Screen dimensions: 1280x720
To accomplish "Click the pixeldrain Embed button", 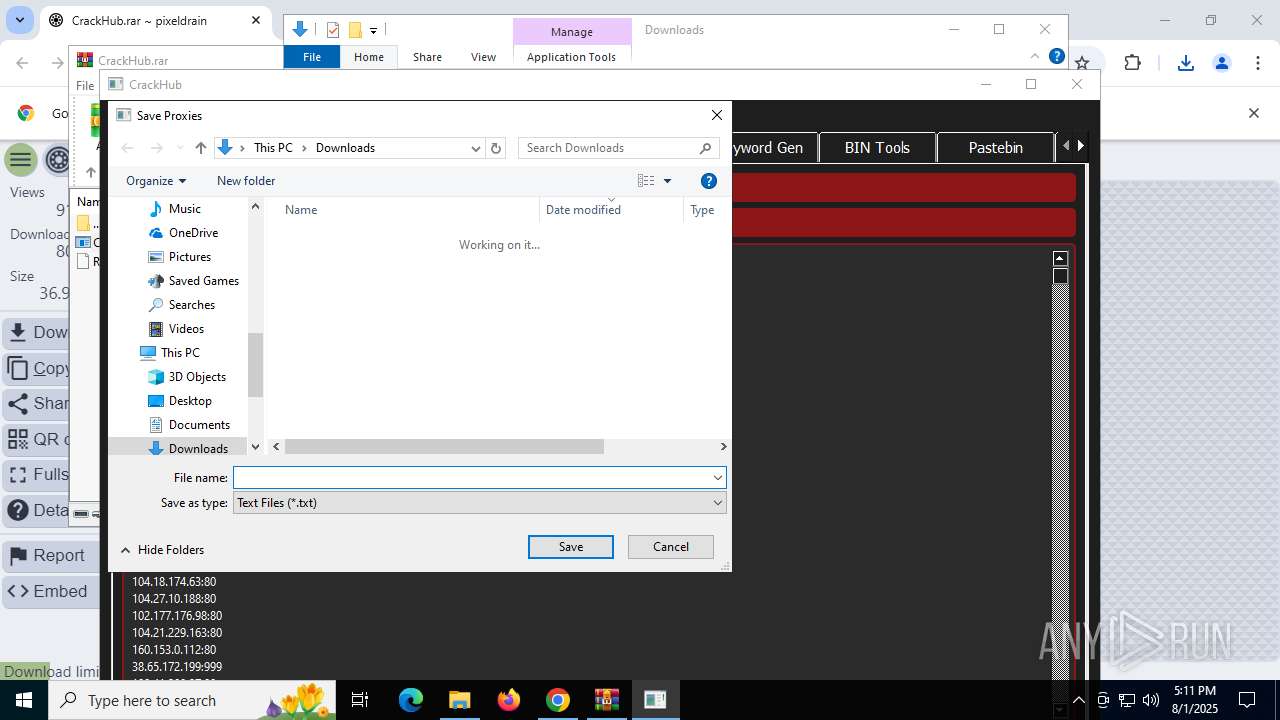I will coord(49,592).
